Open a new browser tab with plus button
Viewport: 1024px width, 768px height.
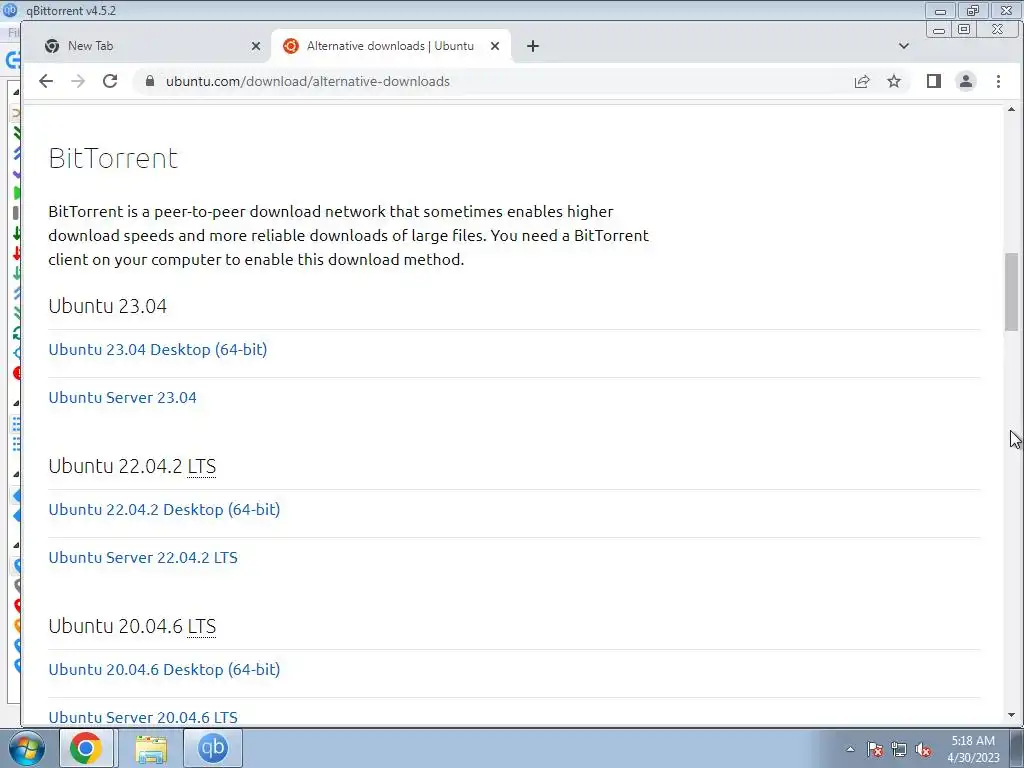533,46
